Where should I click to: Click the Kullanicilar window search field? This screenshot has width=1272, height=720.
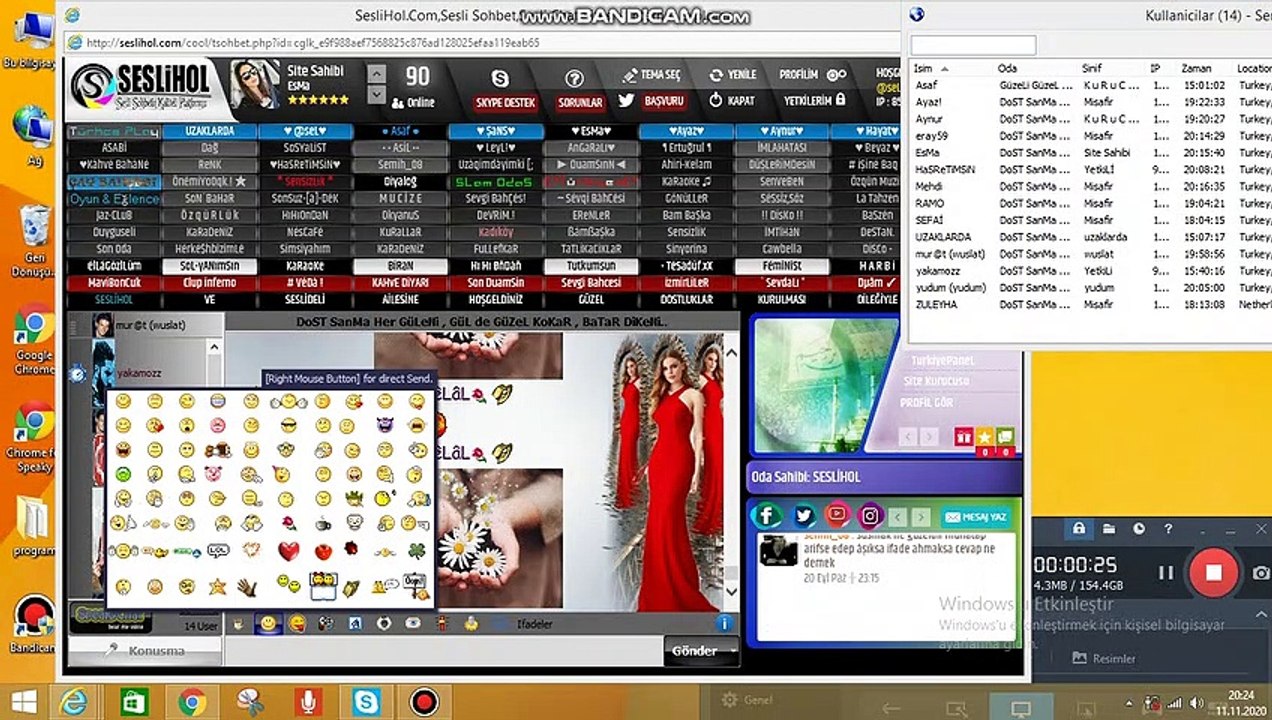973,45
